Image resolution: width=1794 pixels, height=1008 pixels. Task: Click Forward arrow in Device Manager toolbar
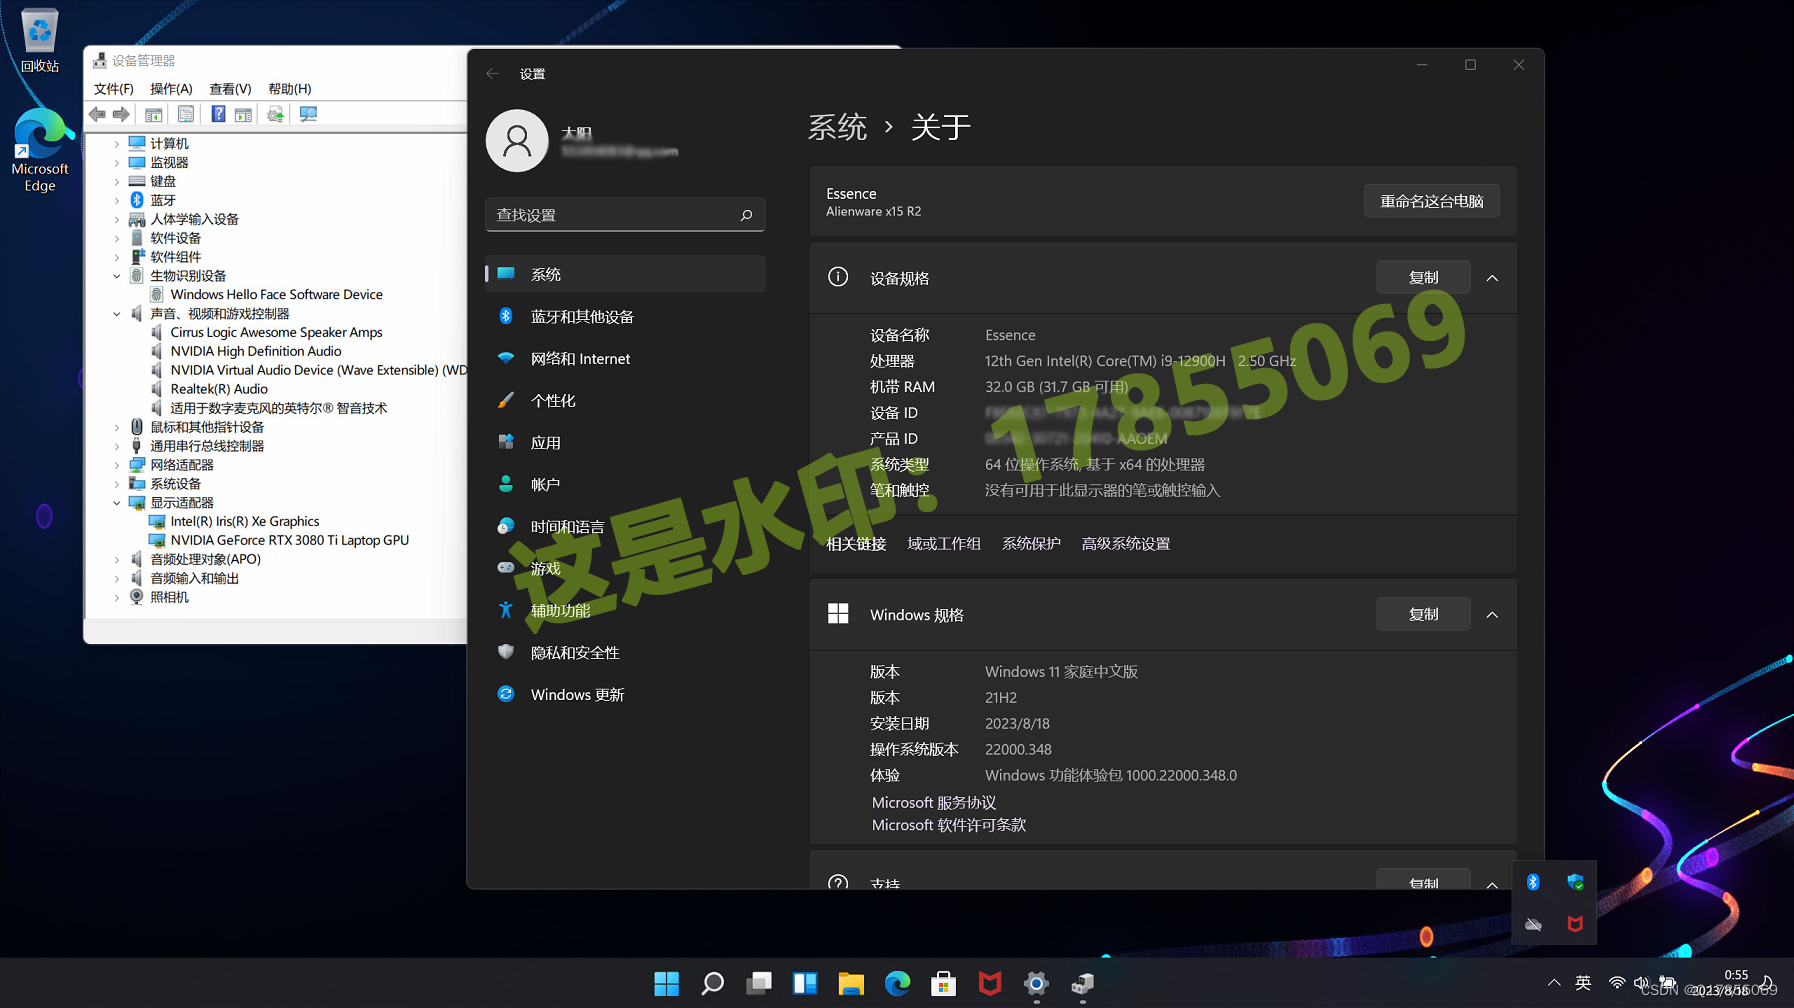coord(121,114)
